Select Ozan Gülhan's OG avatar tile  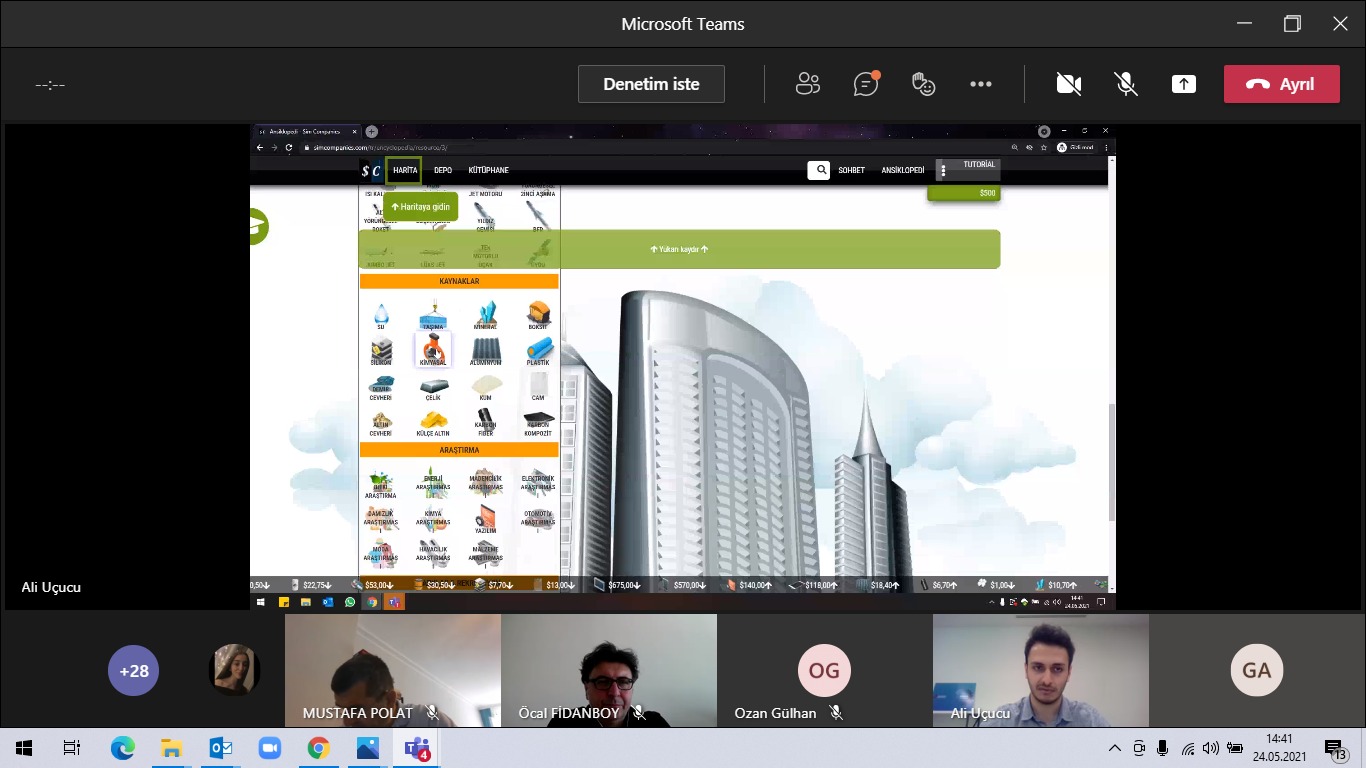[825, 670]
